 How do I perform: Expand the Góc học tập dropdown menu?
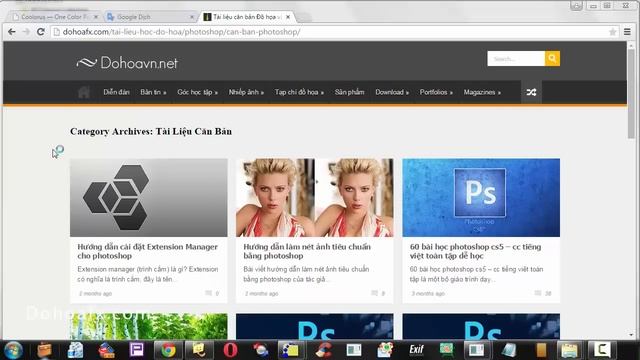coord(197,92)
